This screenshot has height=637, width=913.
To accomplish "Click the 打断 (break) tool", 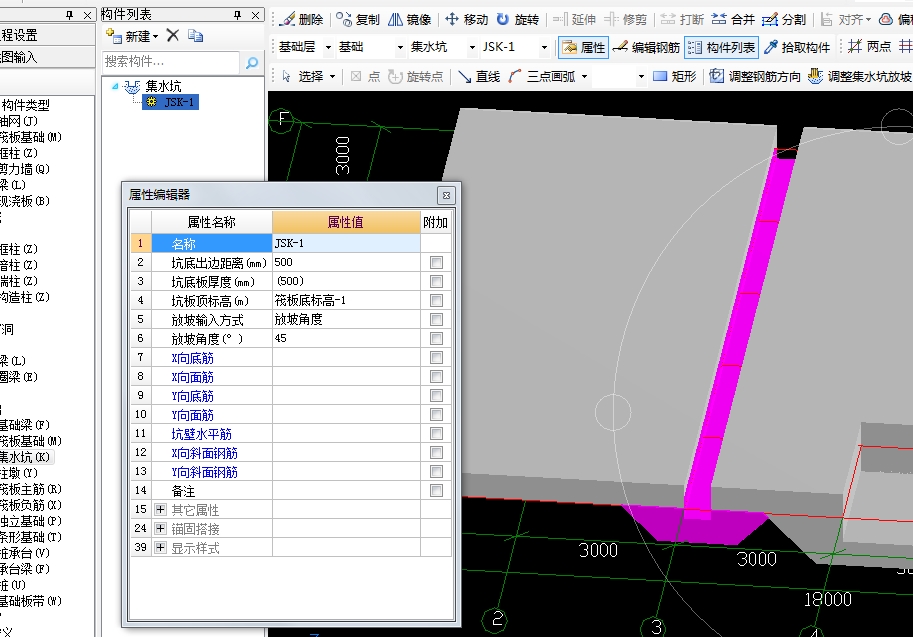I will click(682, 19).
